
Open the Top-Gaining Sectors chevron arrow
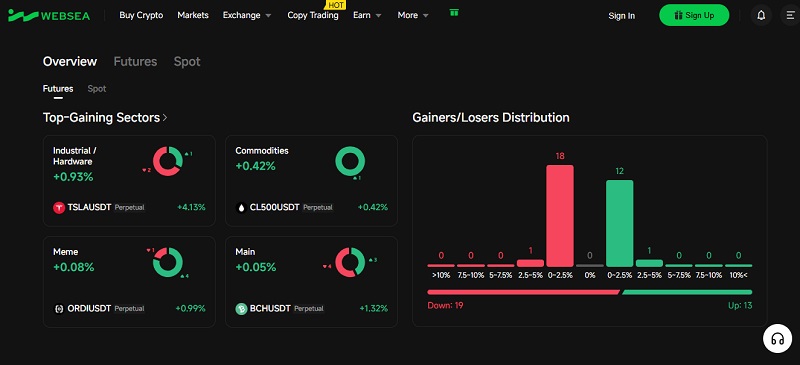click(165, 118)
